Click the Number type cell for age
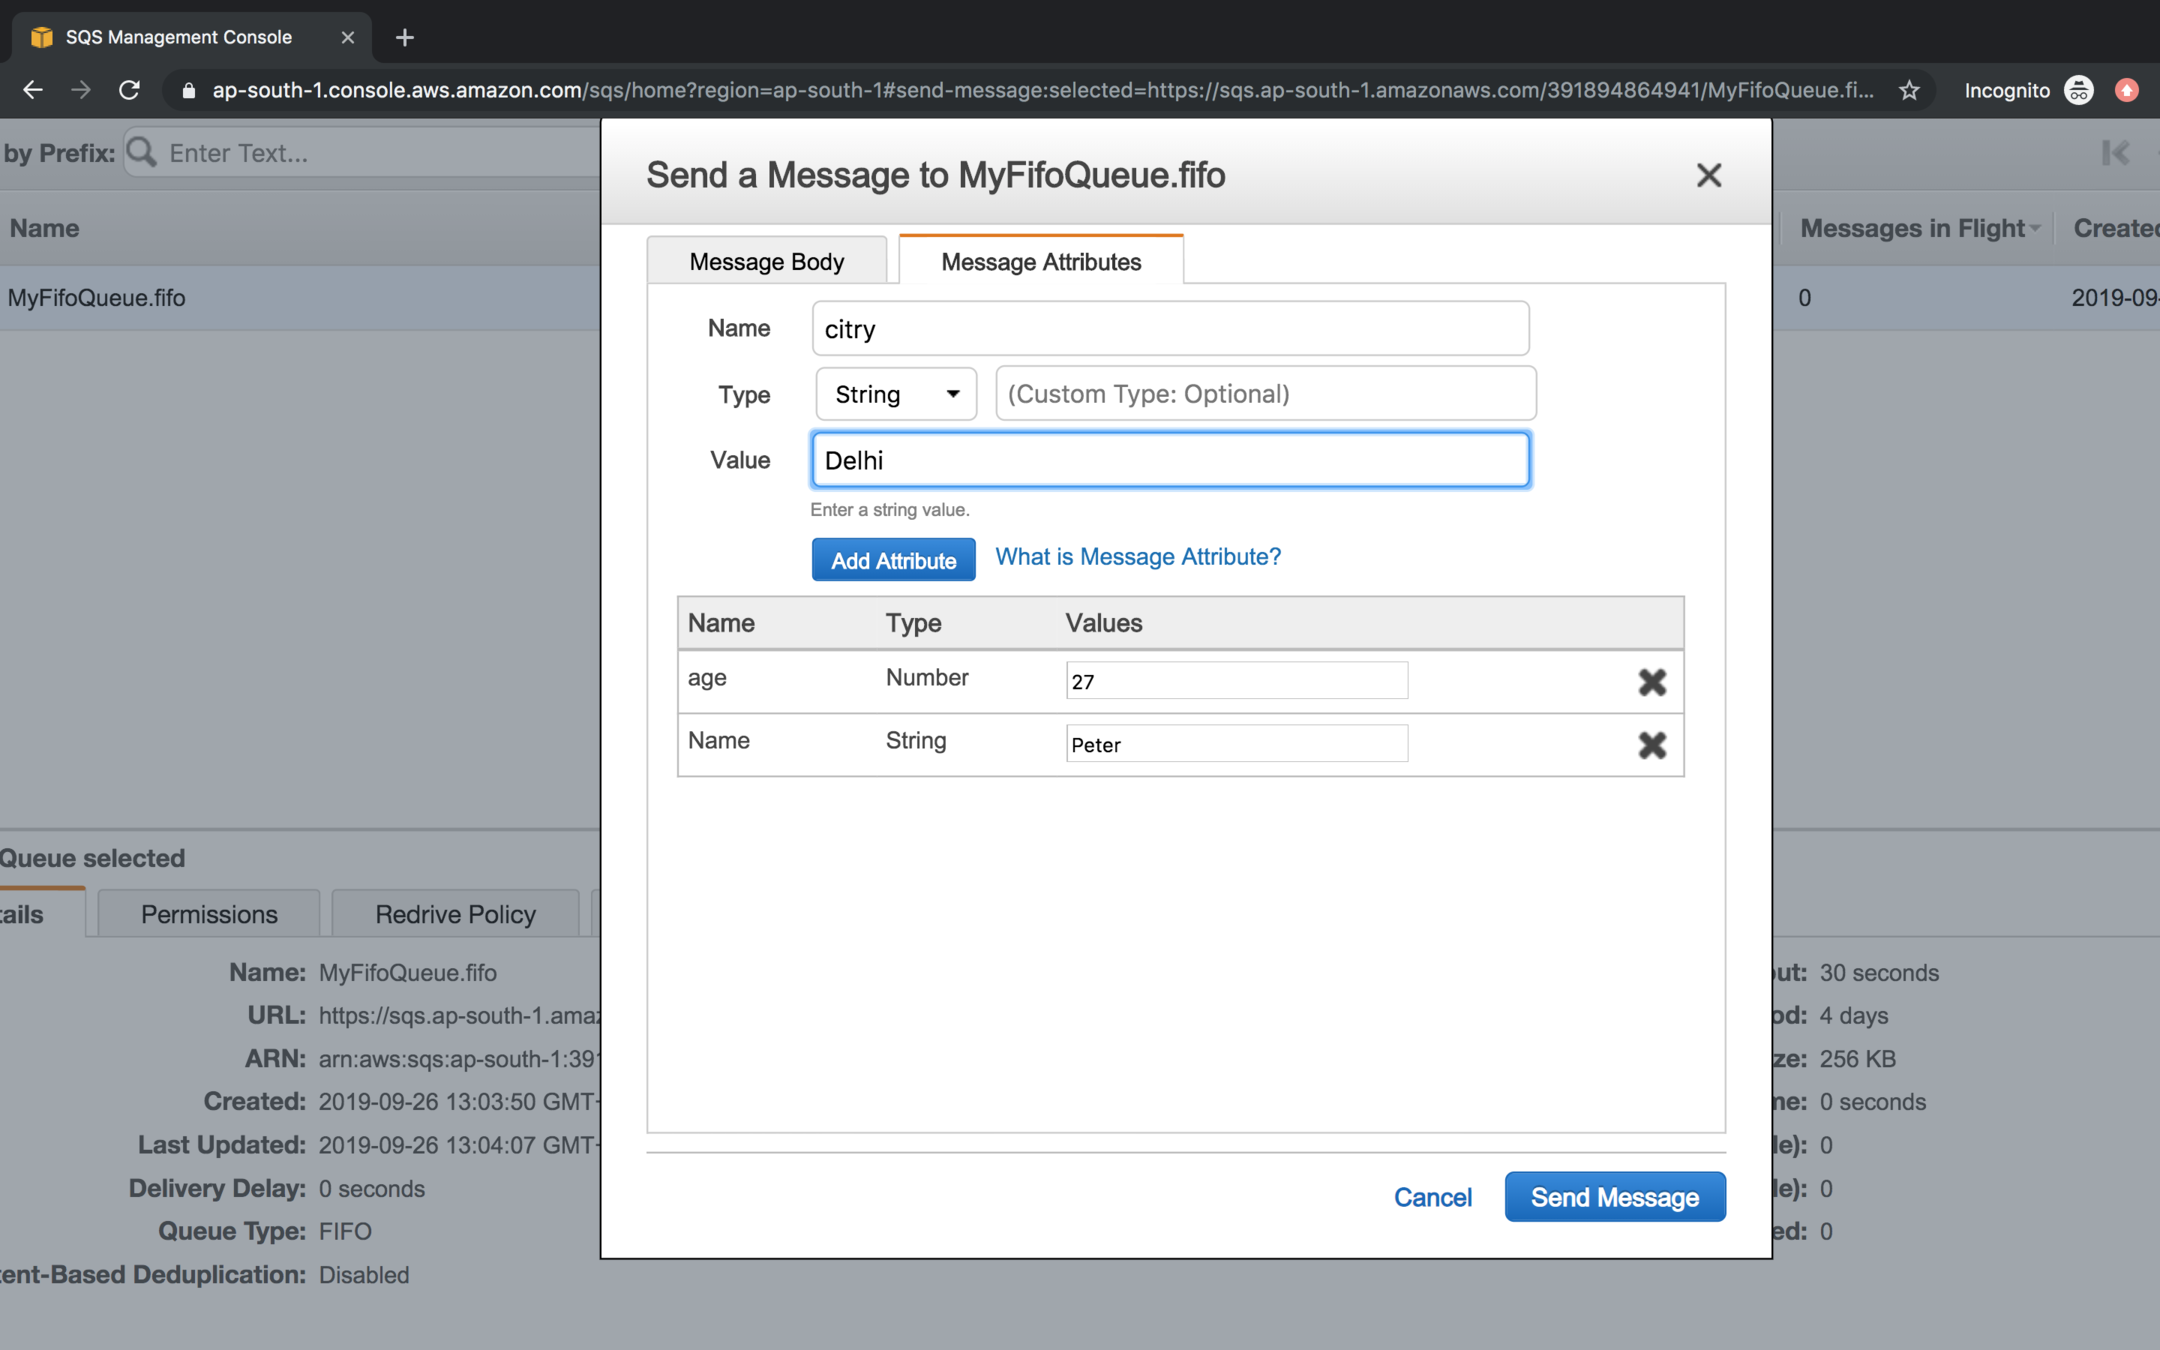Image resolution: width=2160 pixels, height=1350 pixels. (927, 678)
